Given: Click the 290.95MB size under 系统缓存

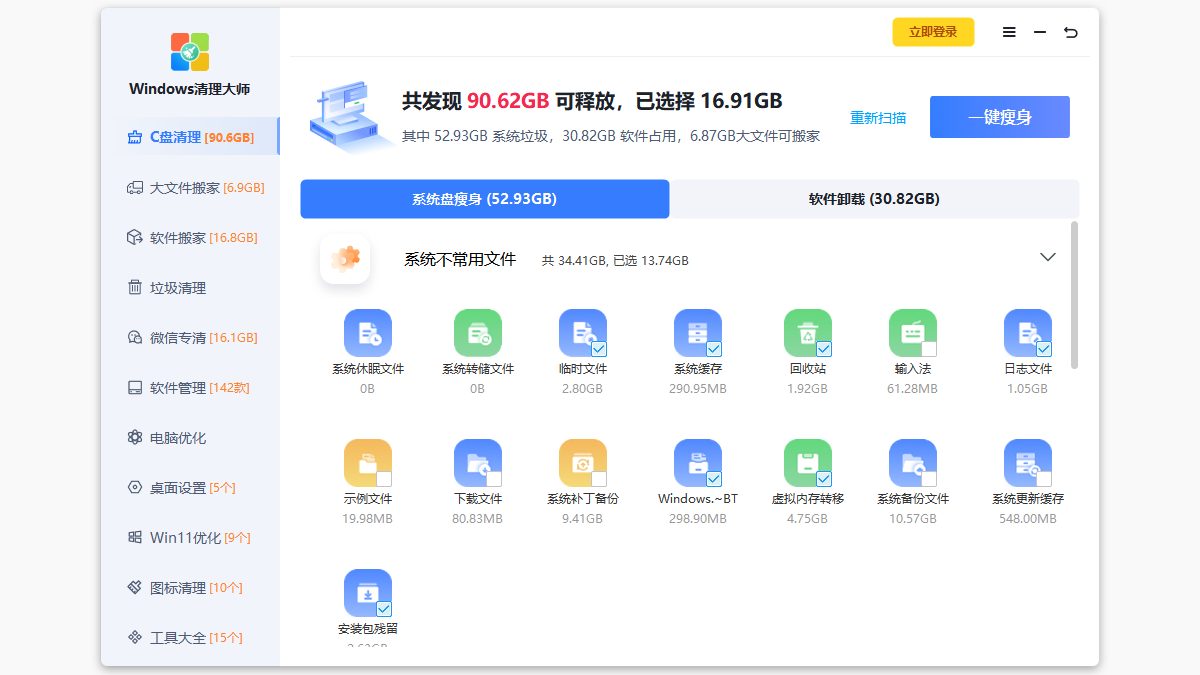Looking at the screenshot, I should [x=698, y=388].
